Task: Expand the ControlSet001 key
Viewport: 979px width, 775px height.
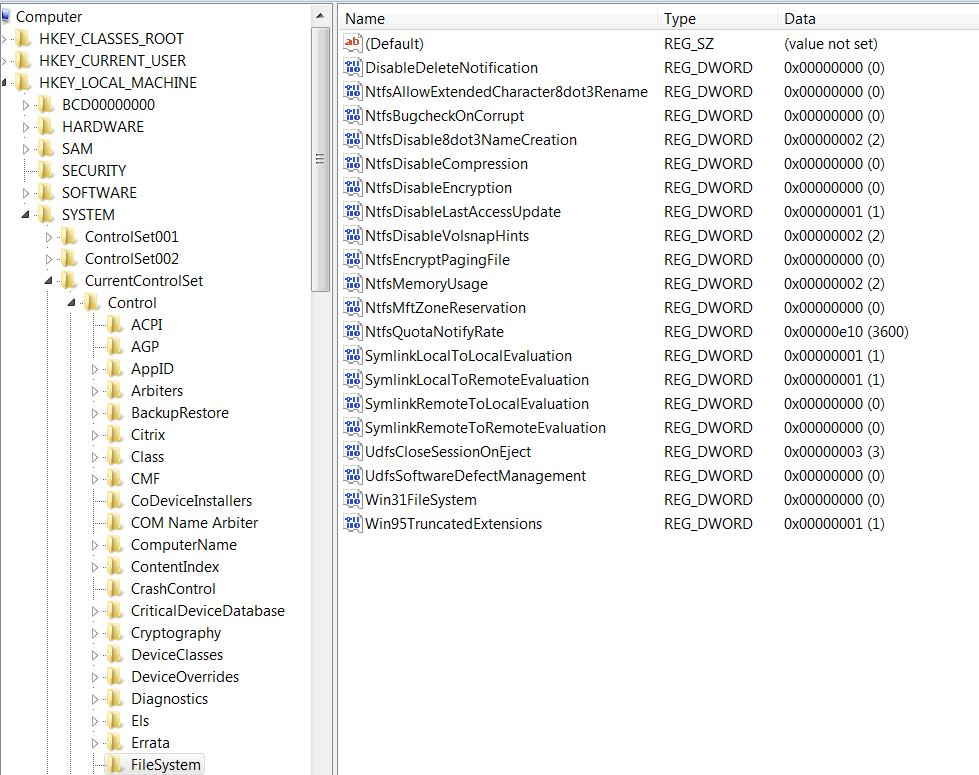Action: (49, 237)
